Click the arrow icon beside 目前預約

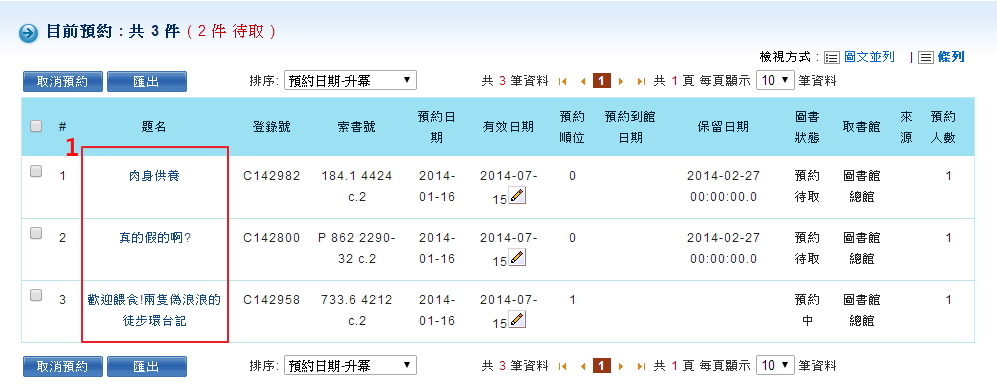tap(29, 33)
